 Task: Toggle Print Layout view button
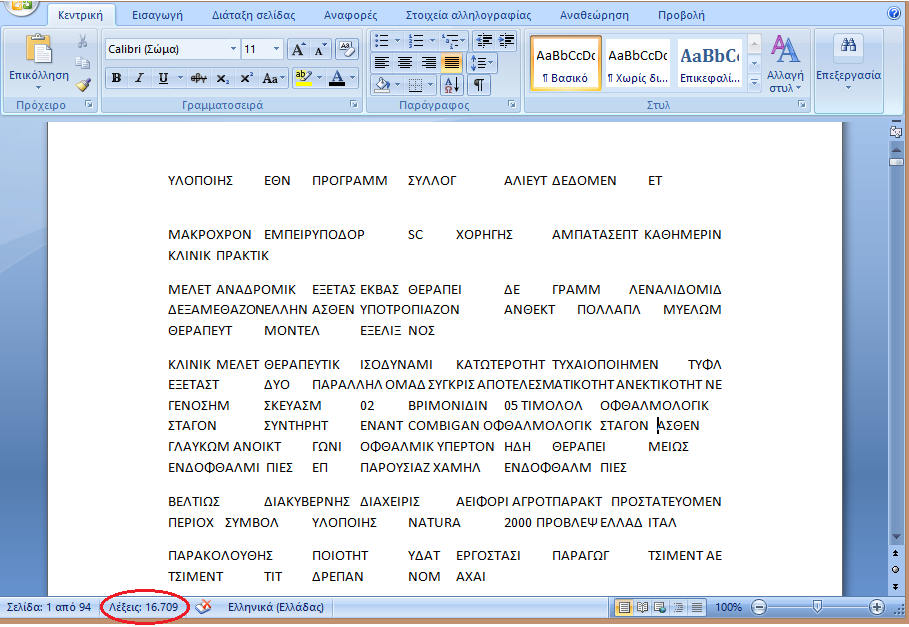click(624, 607)
